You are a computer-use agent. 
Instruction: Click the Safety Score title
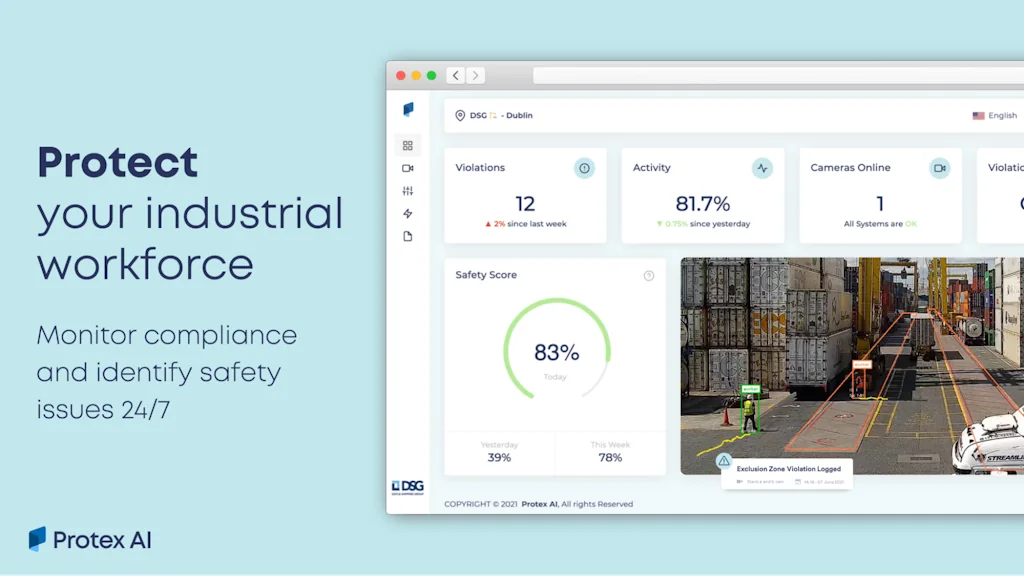(486, 275)
